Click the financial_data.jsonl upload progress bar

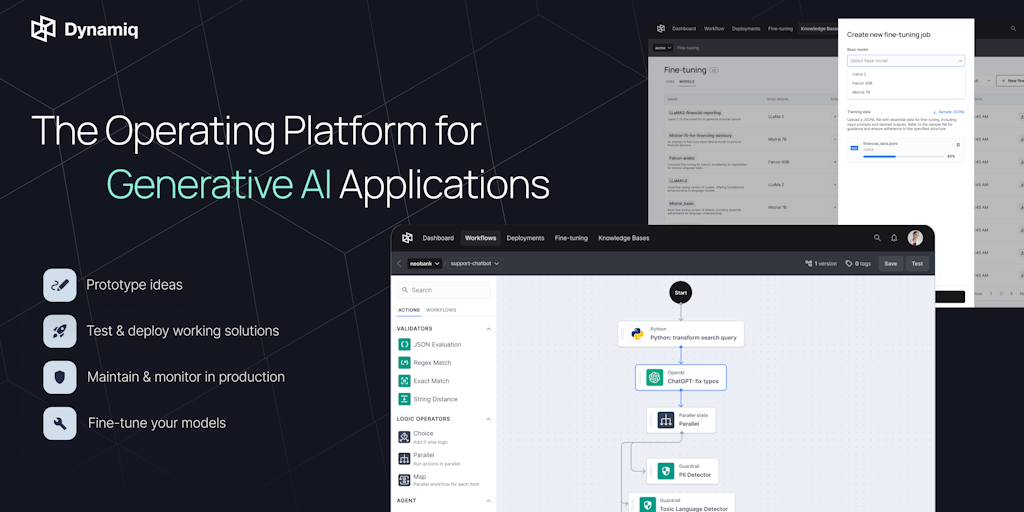tap(903, 157)
